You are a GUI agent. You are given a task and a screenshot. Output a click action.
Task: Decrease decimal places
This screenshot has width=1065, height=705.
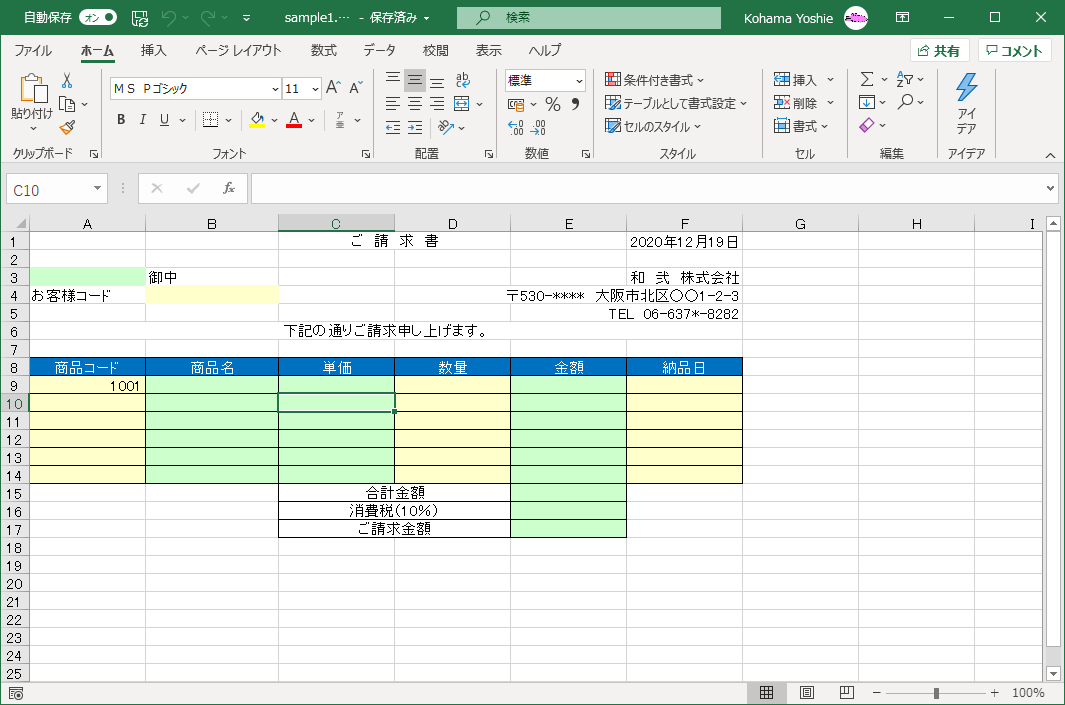pos(538,127)
